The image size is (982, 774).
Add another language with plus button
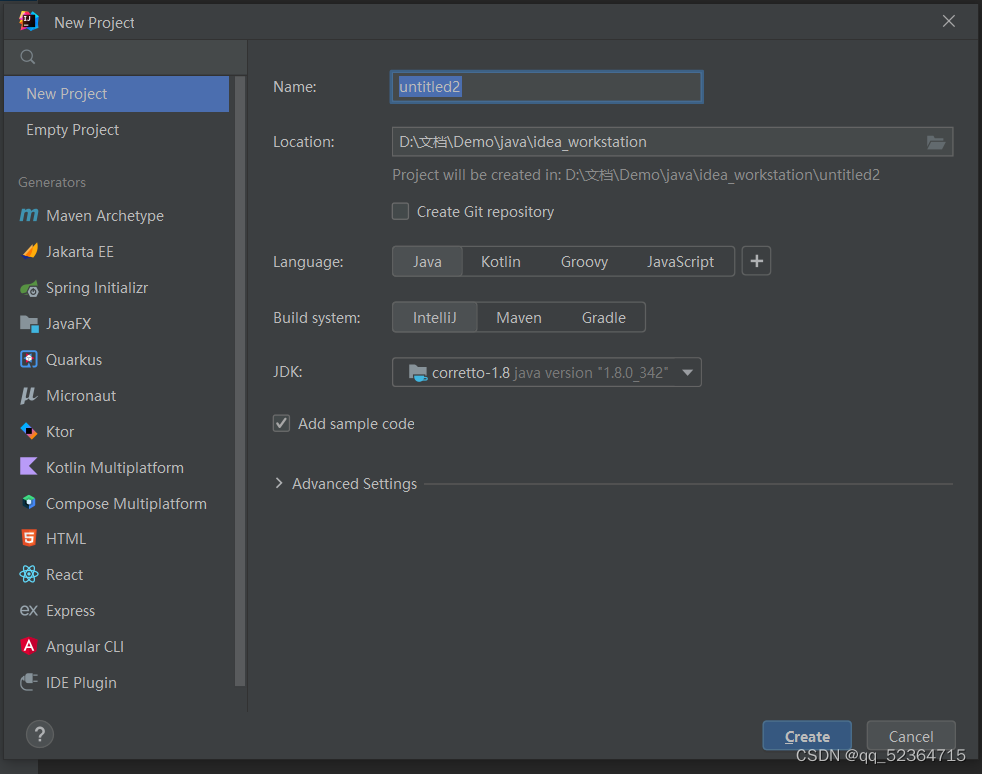coord(757,261)
